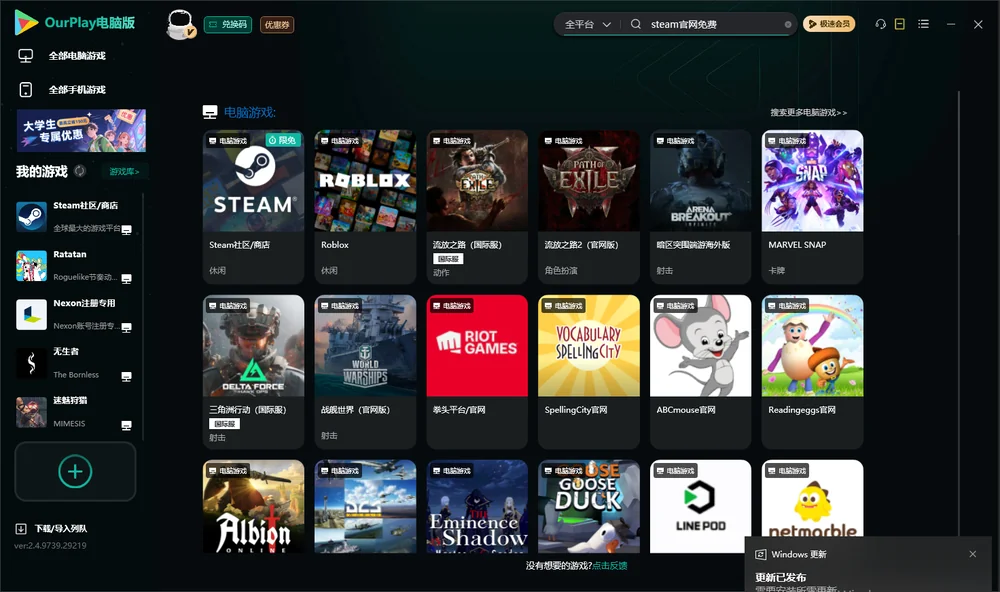The width and height of the screenshot is (1000, 592).
Task: Open the MARVEL SNAP card
Action: point(812,207)
